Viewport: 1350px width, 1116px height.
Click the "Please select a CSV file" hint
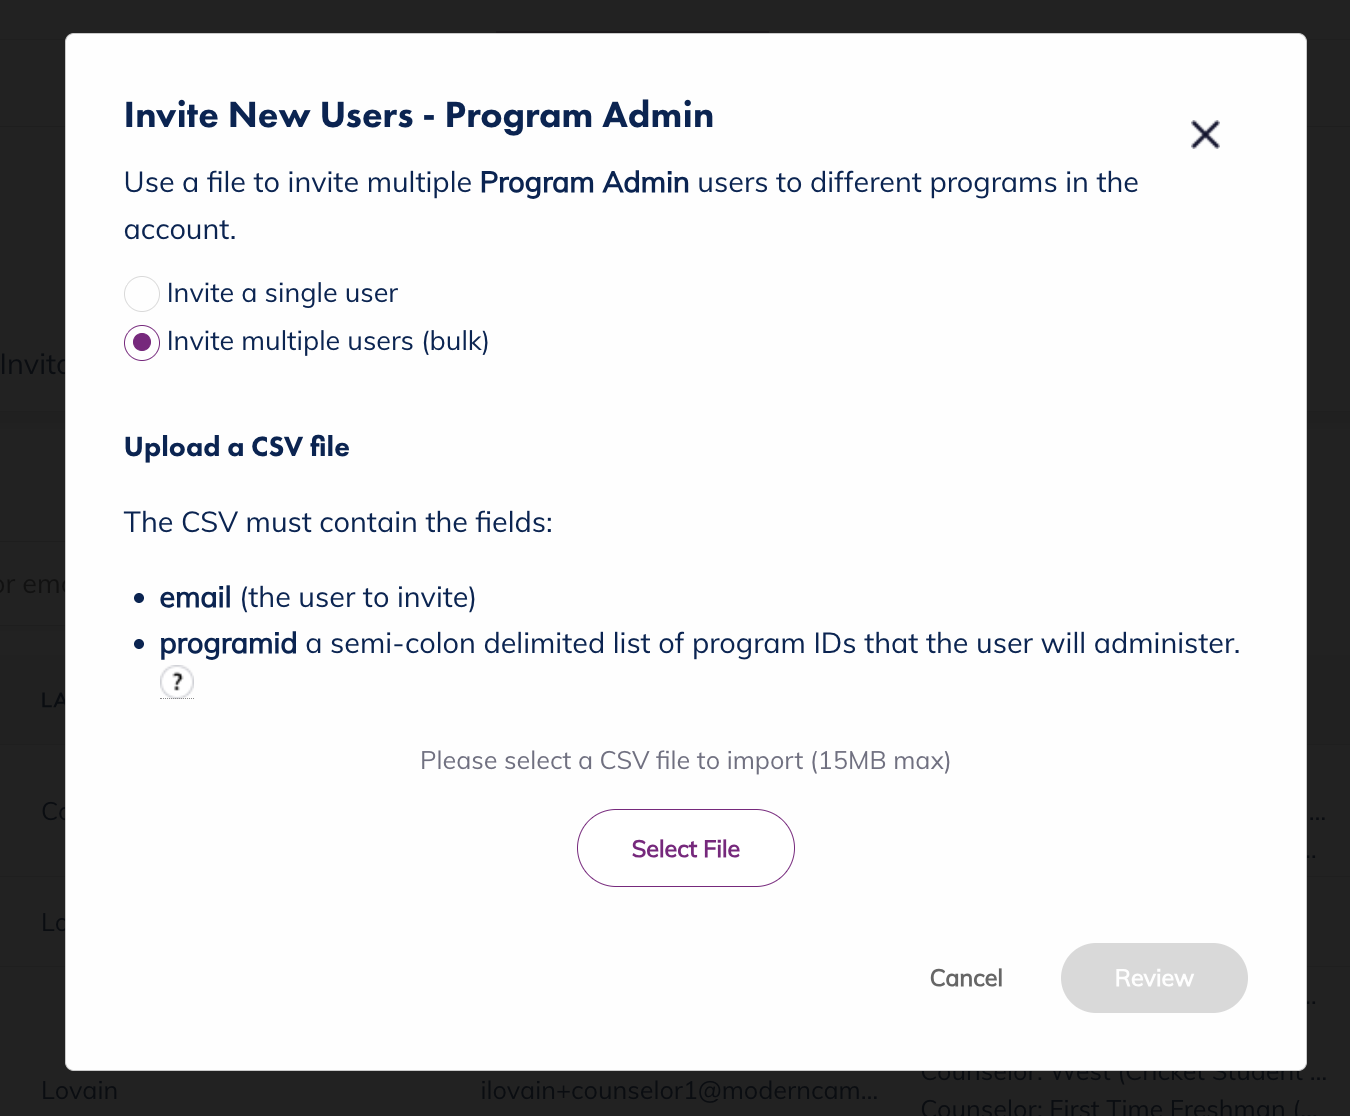[x=685, y=761]
